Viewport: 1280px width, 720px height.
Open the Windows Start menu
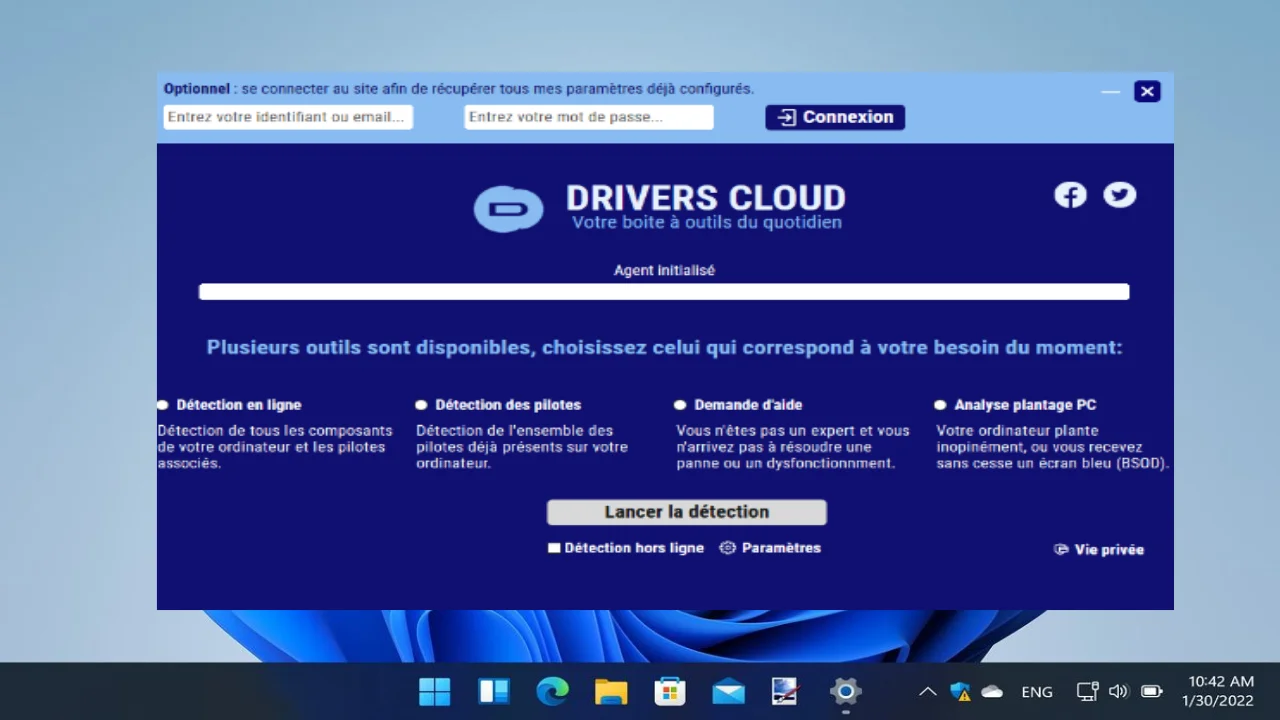coord(435,691)
